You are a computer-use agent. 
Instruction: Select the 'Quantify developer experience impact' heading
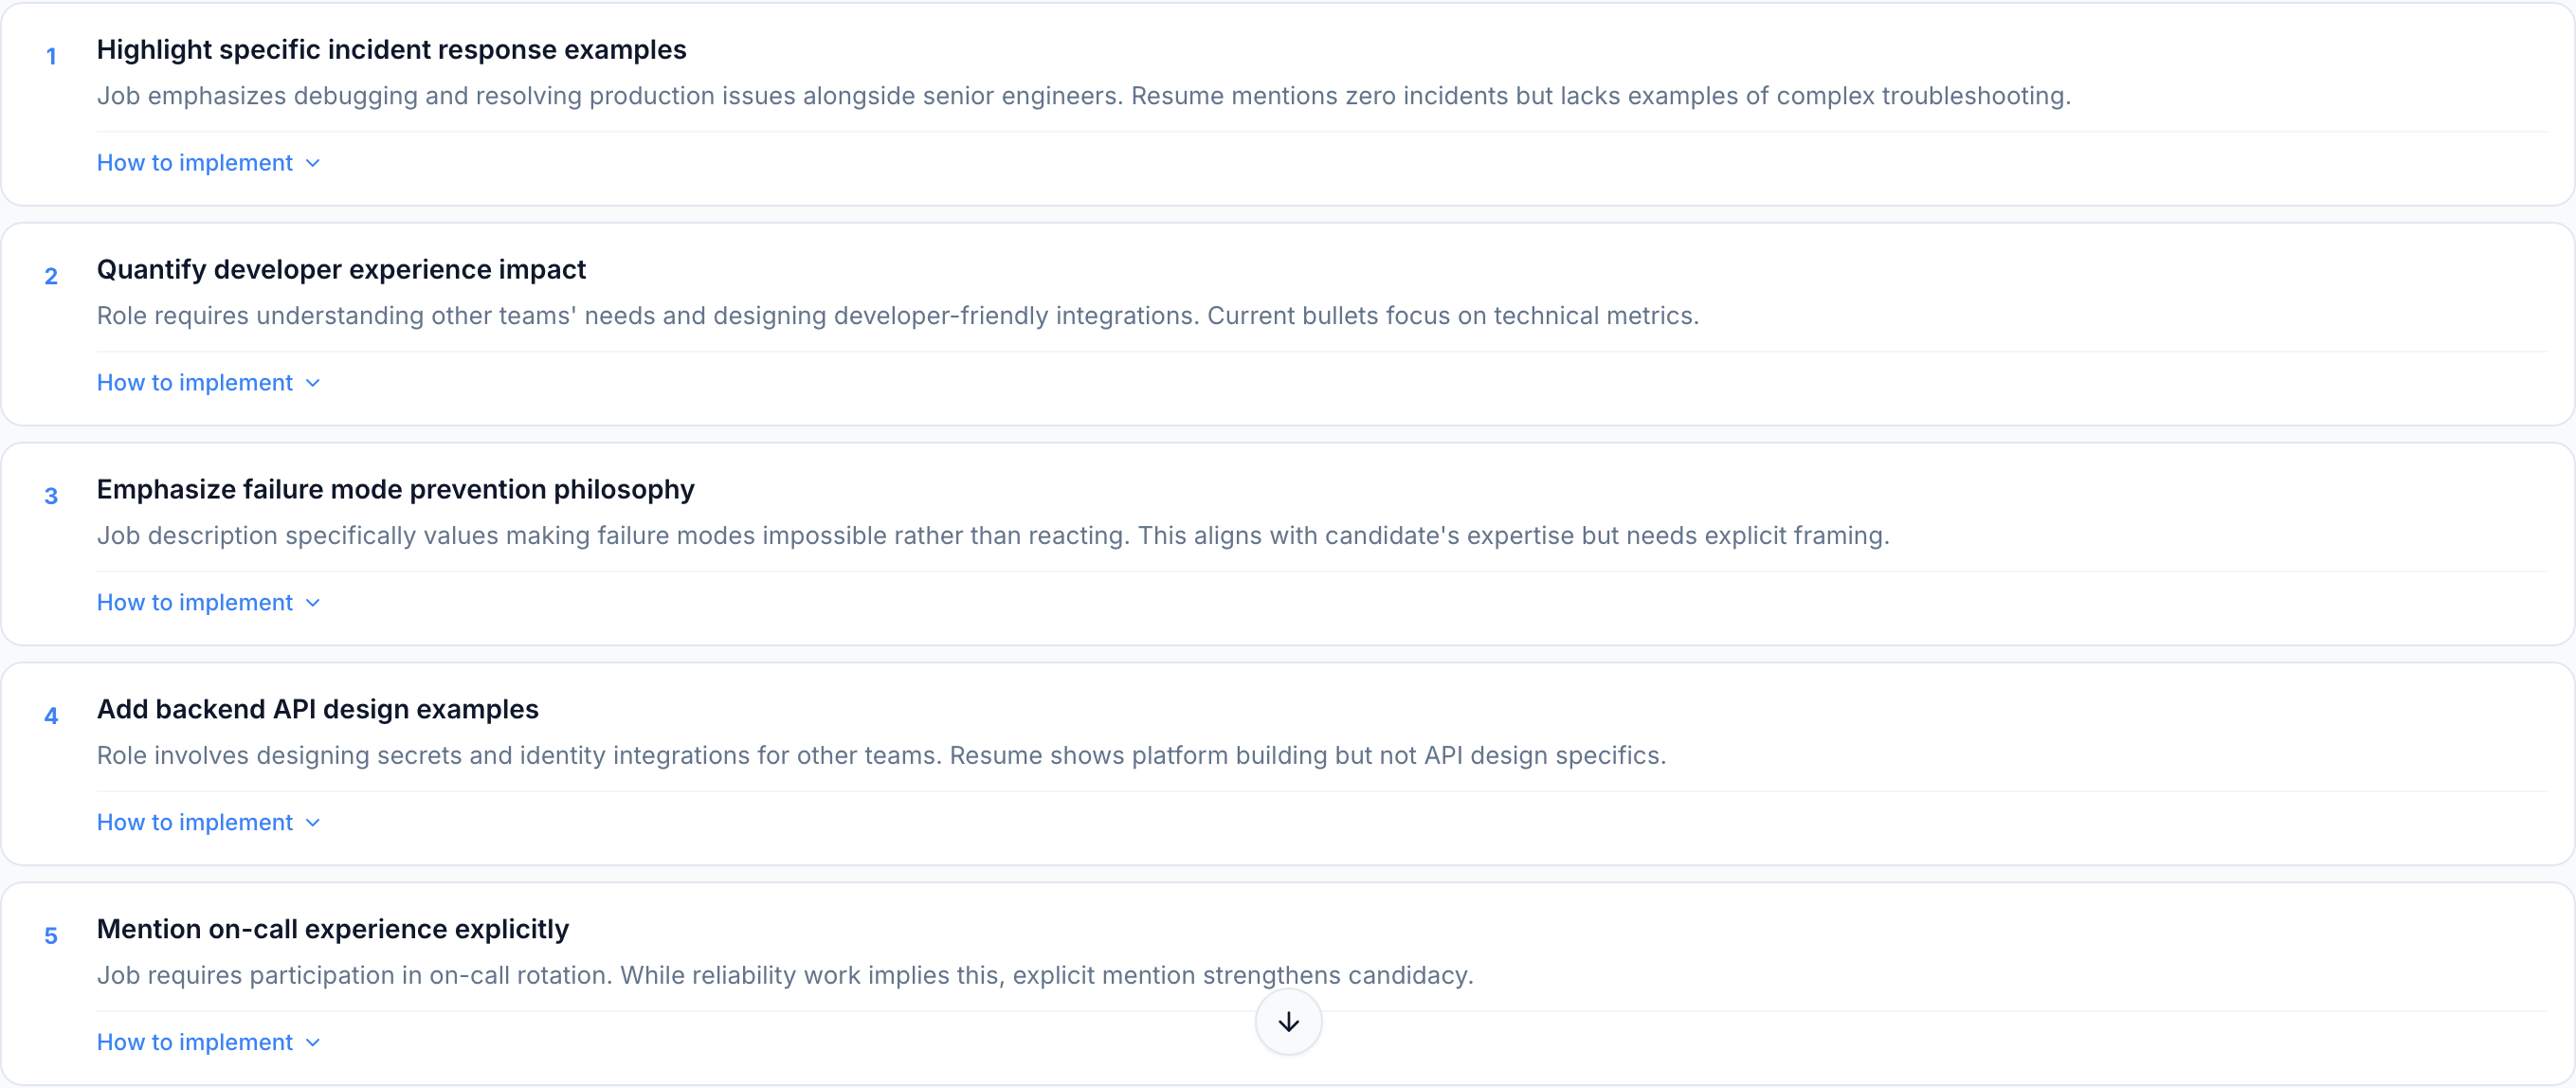[341, 270]
